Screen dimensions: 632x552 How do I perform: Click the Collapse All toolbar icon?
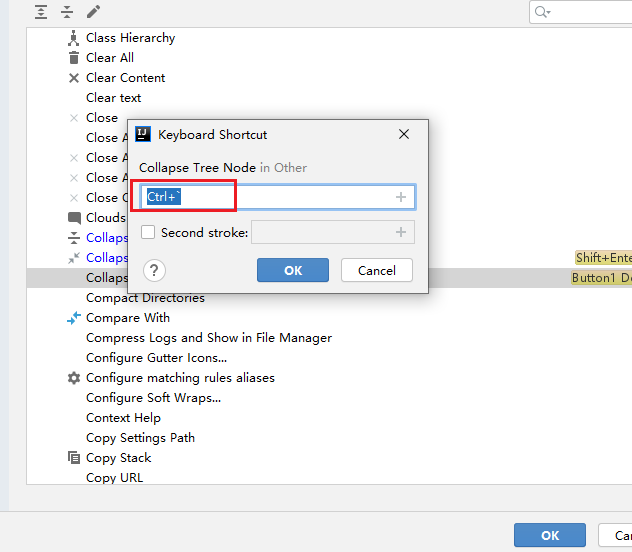[x=67, y=12]
